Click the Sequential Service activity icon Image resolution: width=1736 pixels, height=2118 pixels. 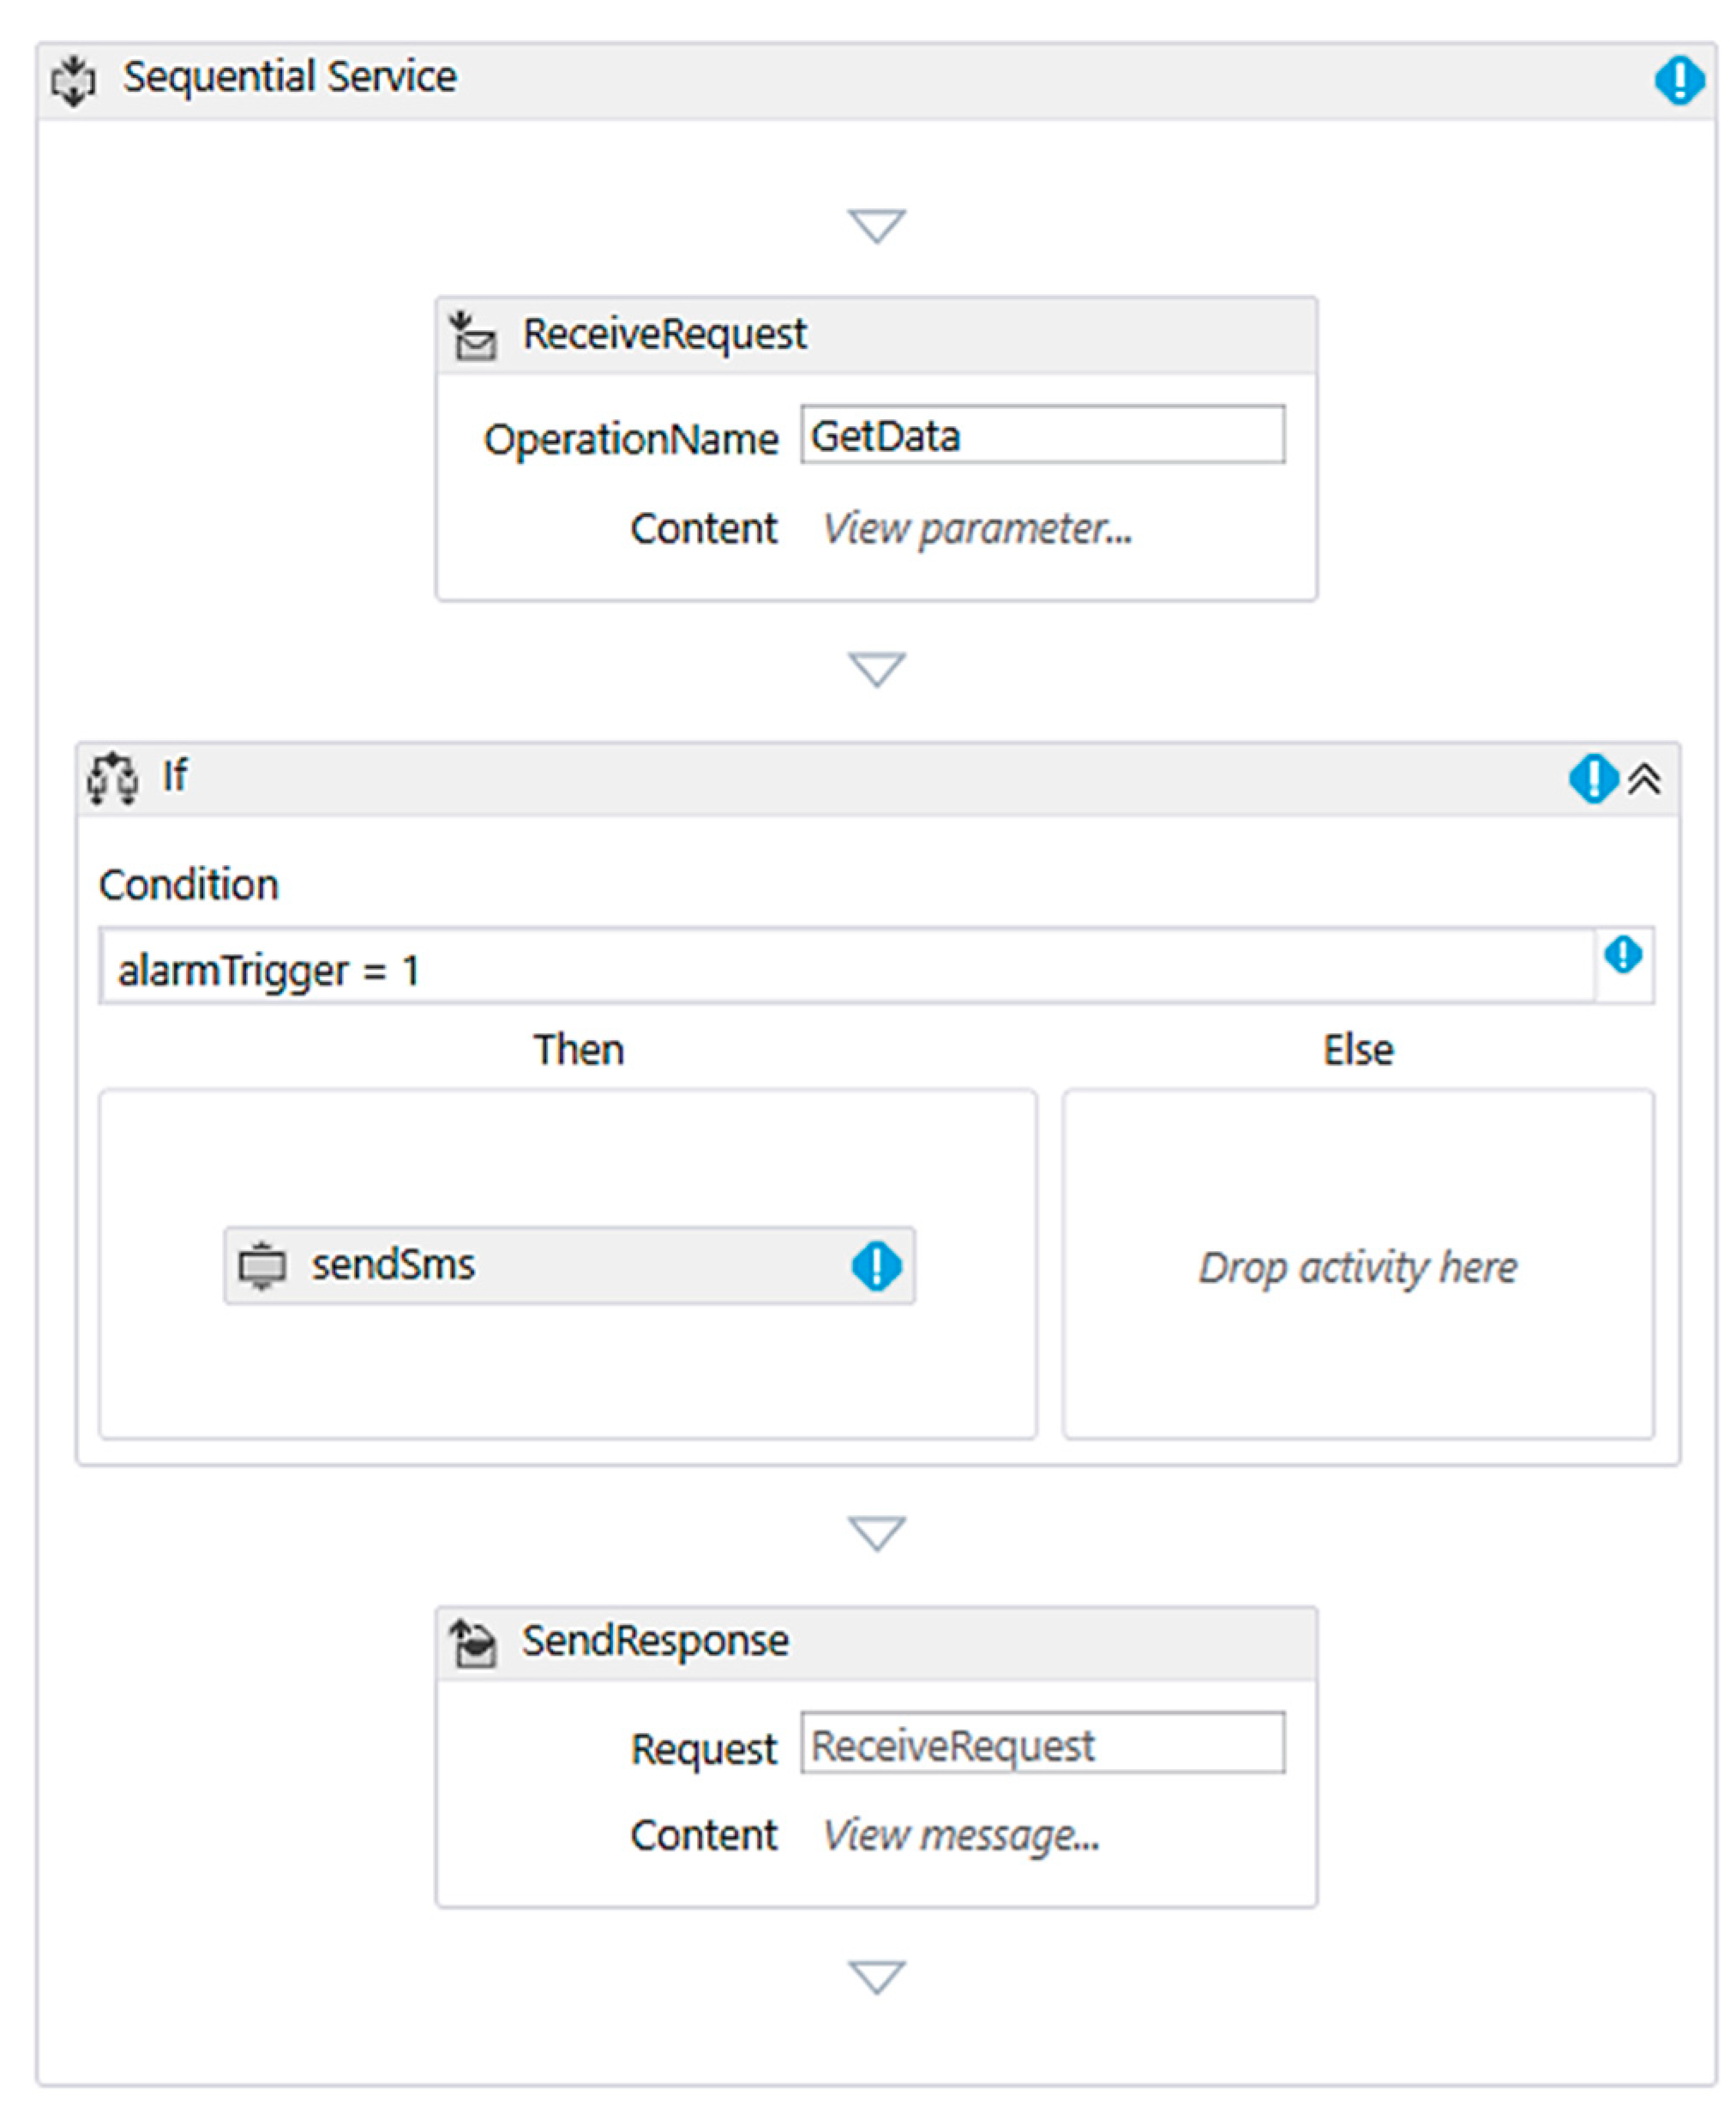pyautogui.click(x=73, y=80)
